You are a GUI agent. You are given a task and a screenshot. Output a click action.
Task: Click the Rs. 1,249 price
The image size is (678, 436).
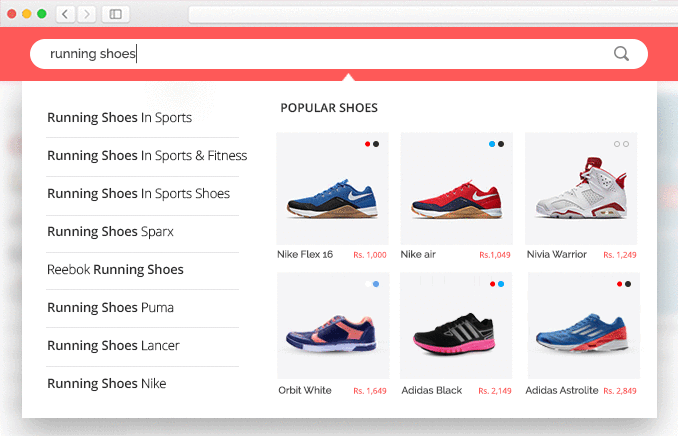(620, 255)
